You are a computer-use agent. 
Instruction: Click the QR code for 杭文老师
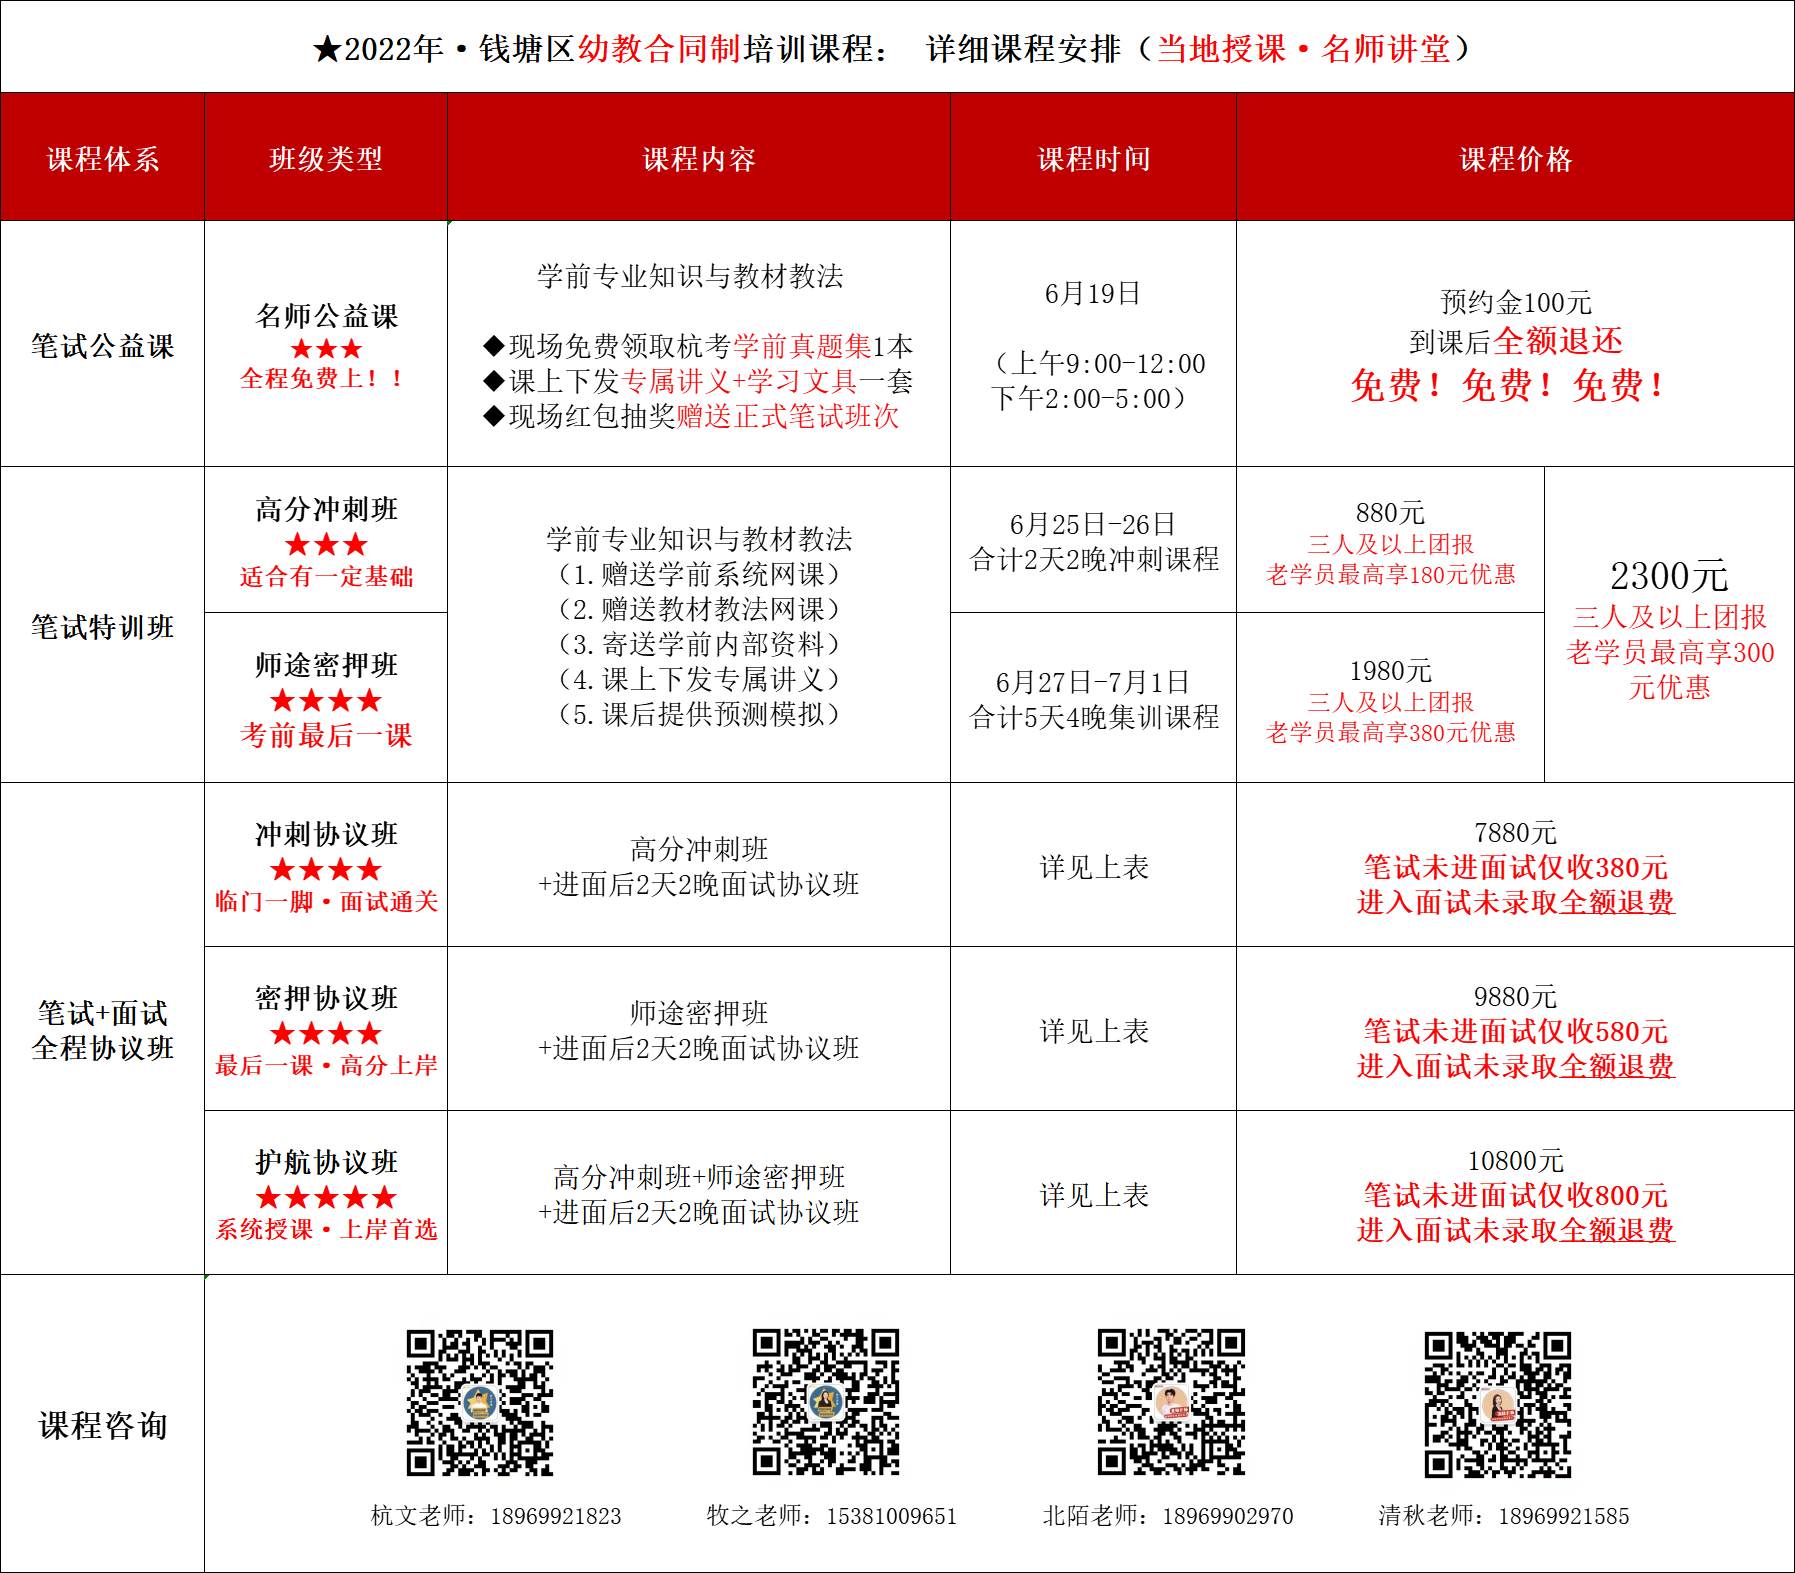click(480, 1402)
